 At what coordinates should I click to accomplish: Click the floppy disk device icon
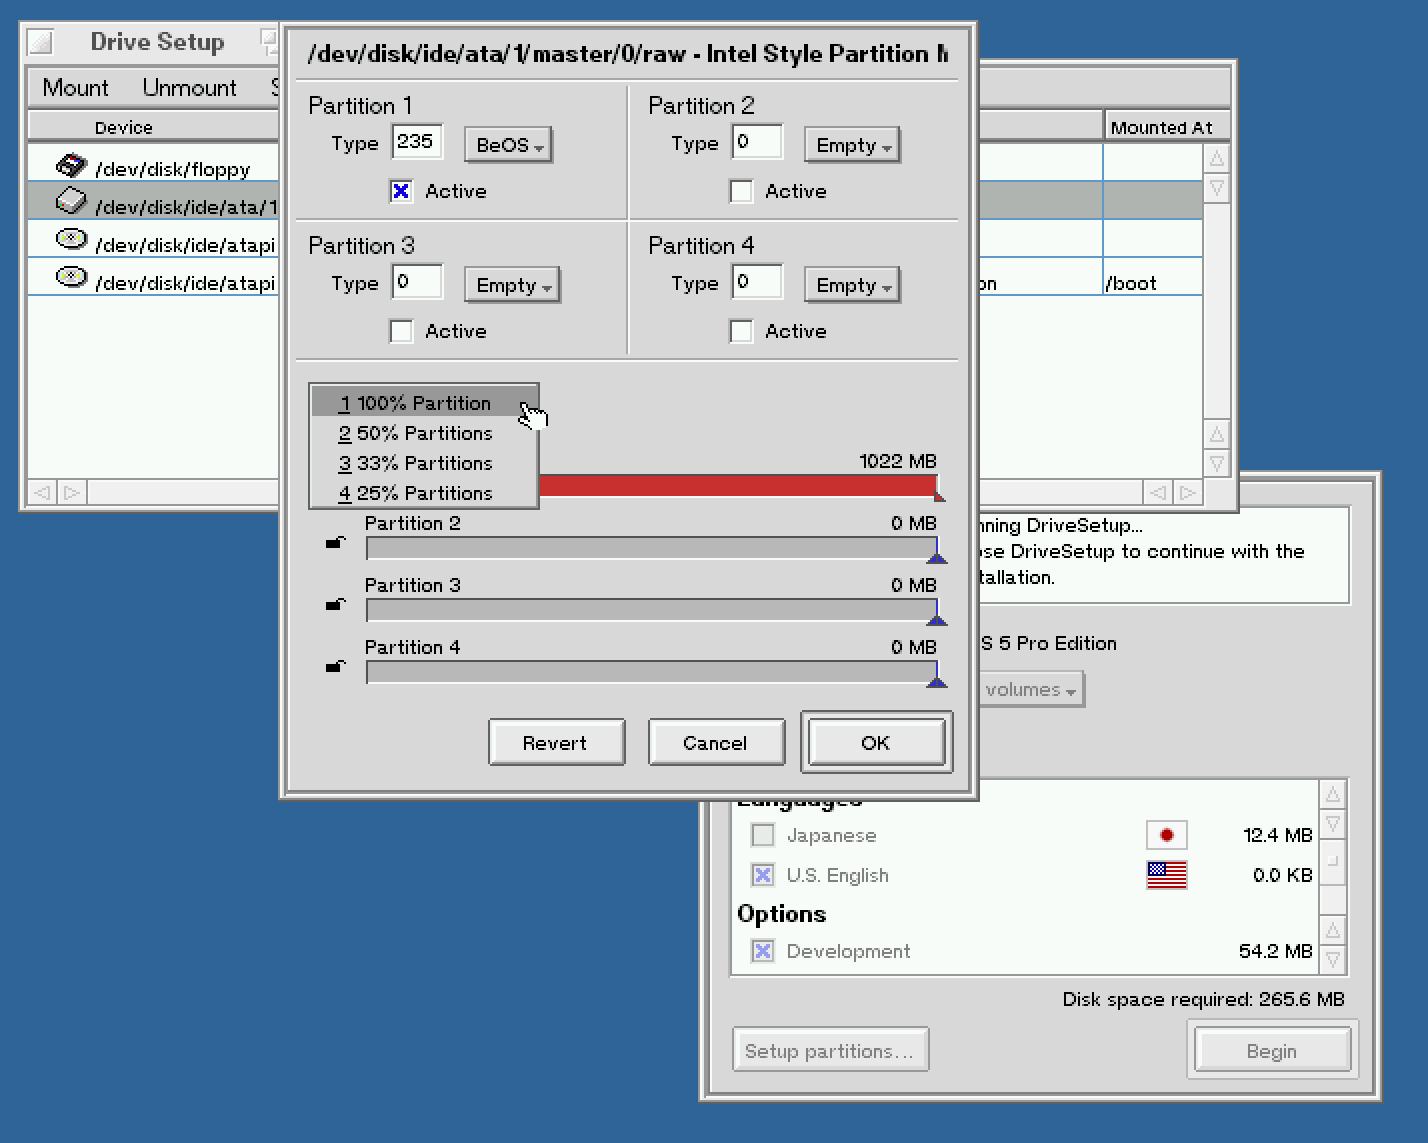click(x=70, y=166)
